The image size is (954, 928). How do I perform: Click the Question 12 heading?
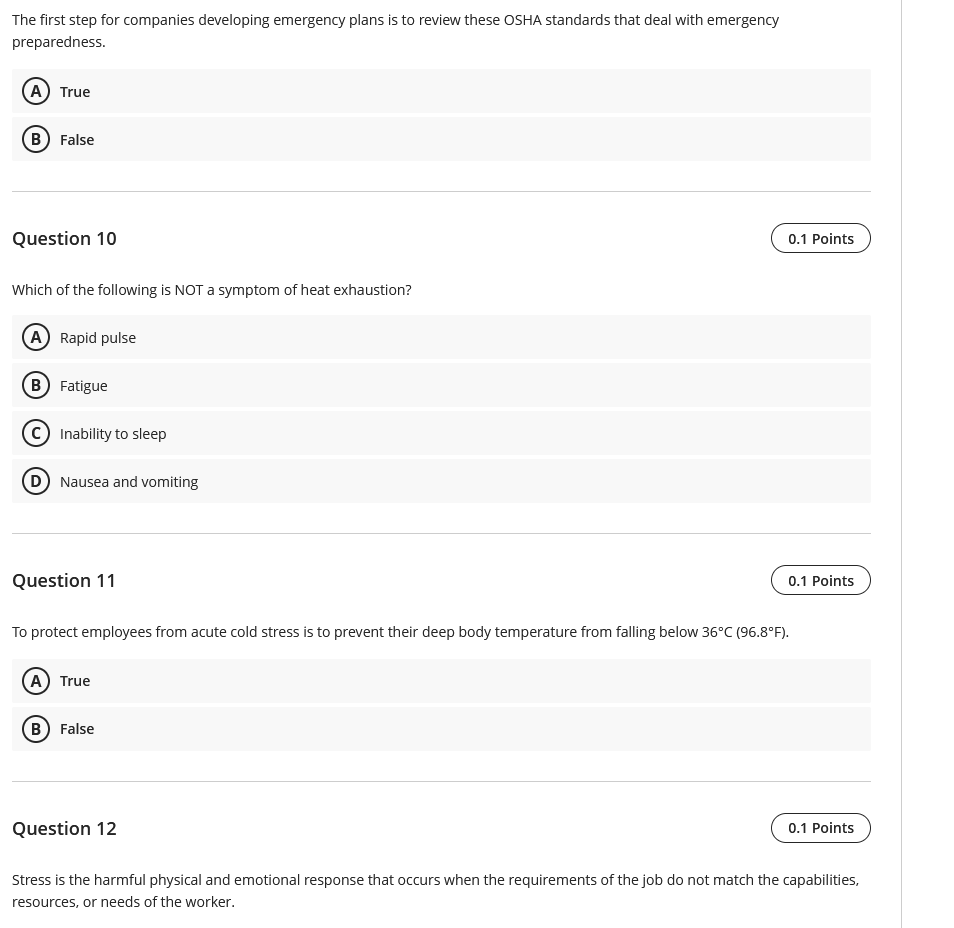point(64,828)
